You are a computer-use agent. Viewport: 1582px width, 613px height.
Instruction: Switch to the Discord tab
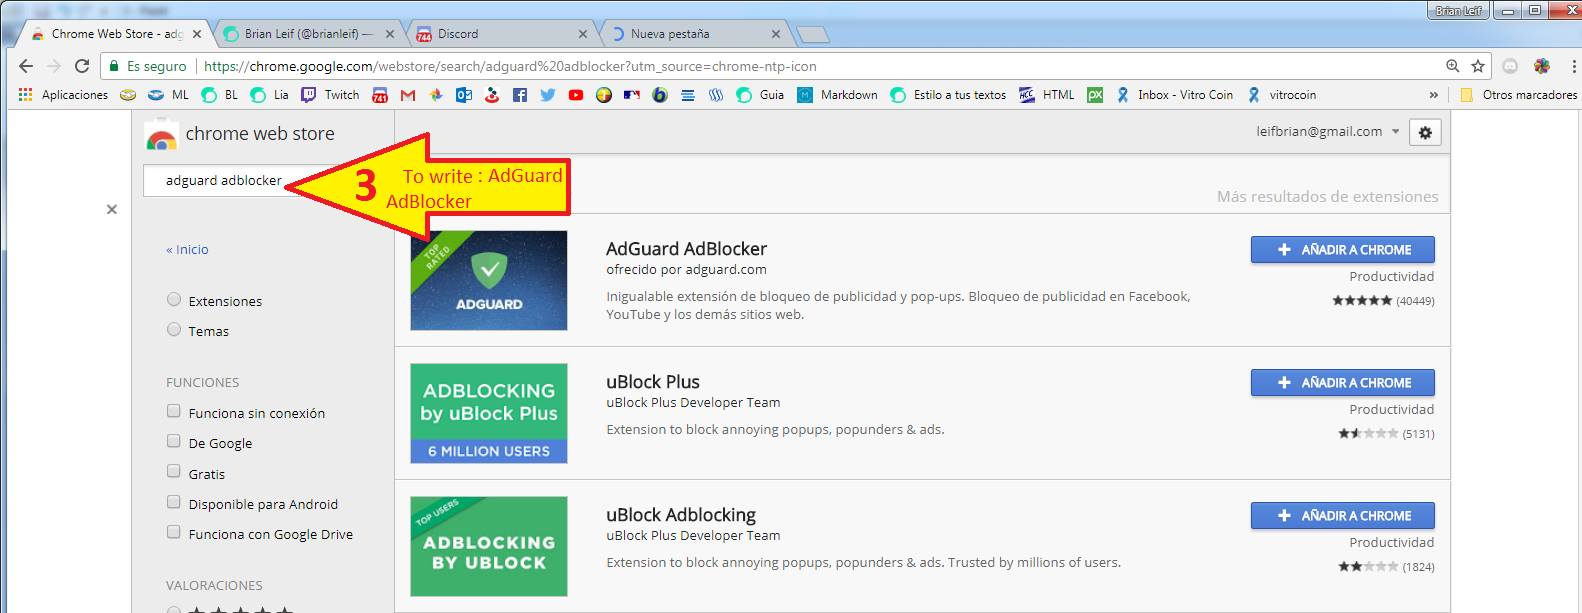tap(500, 34)
